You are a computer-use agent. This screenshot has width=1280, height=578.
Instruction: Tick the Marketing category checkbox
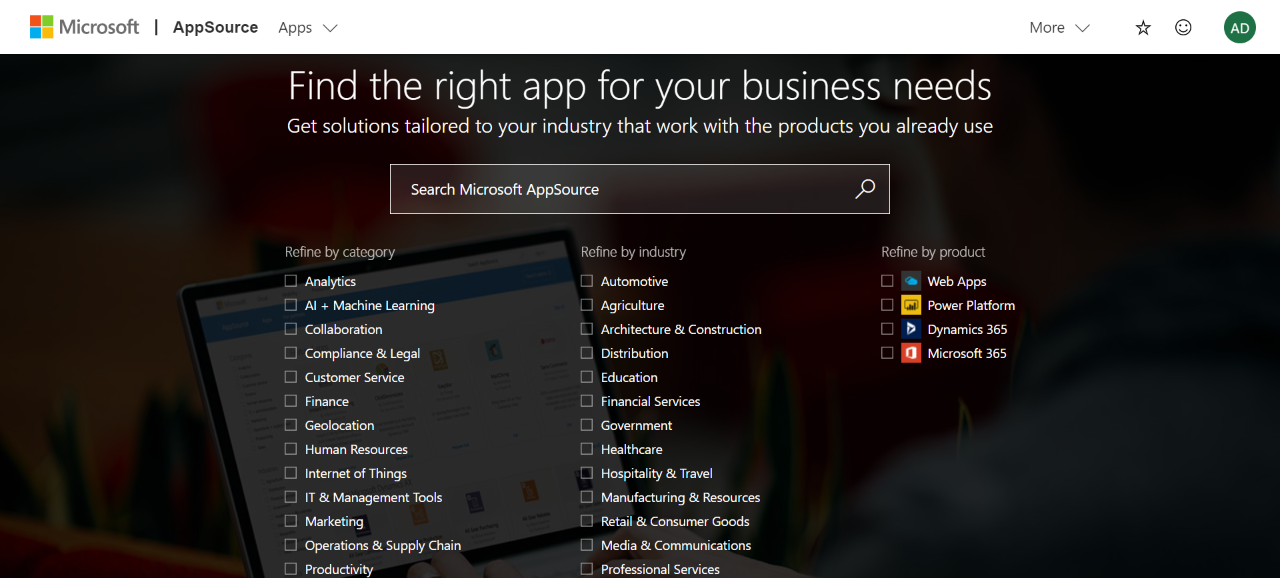[291, 521]
